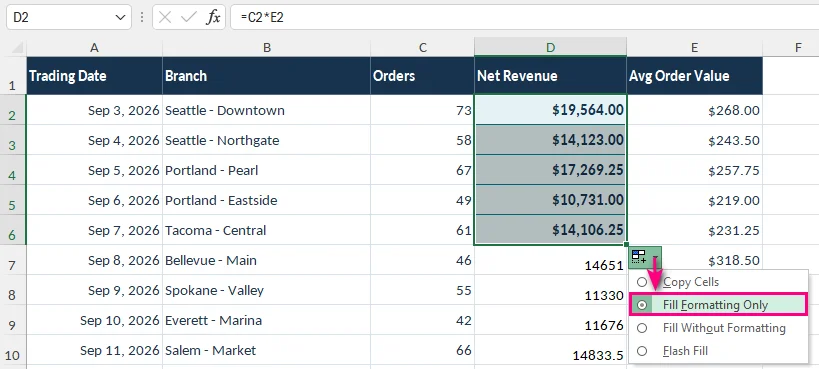Click the Avg Order Value header cell
Screen dimensions: 819x369
click(x=695, y=76)
